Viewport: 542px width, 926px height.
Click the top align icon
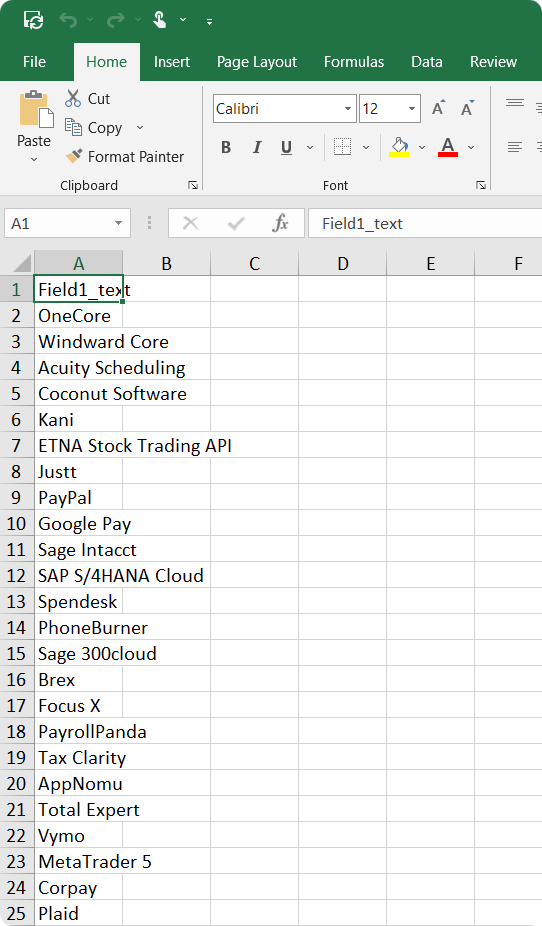[x=515, y=103]
